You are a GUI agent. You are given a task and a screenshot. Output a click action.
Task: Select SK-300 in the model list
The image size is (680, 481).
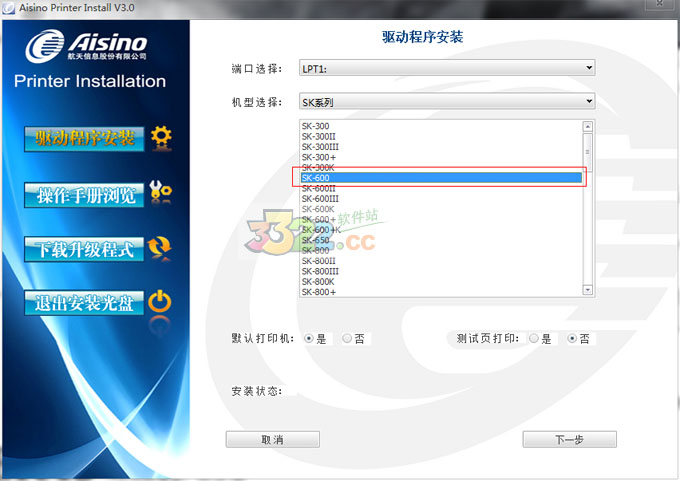coord(441,126)
